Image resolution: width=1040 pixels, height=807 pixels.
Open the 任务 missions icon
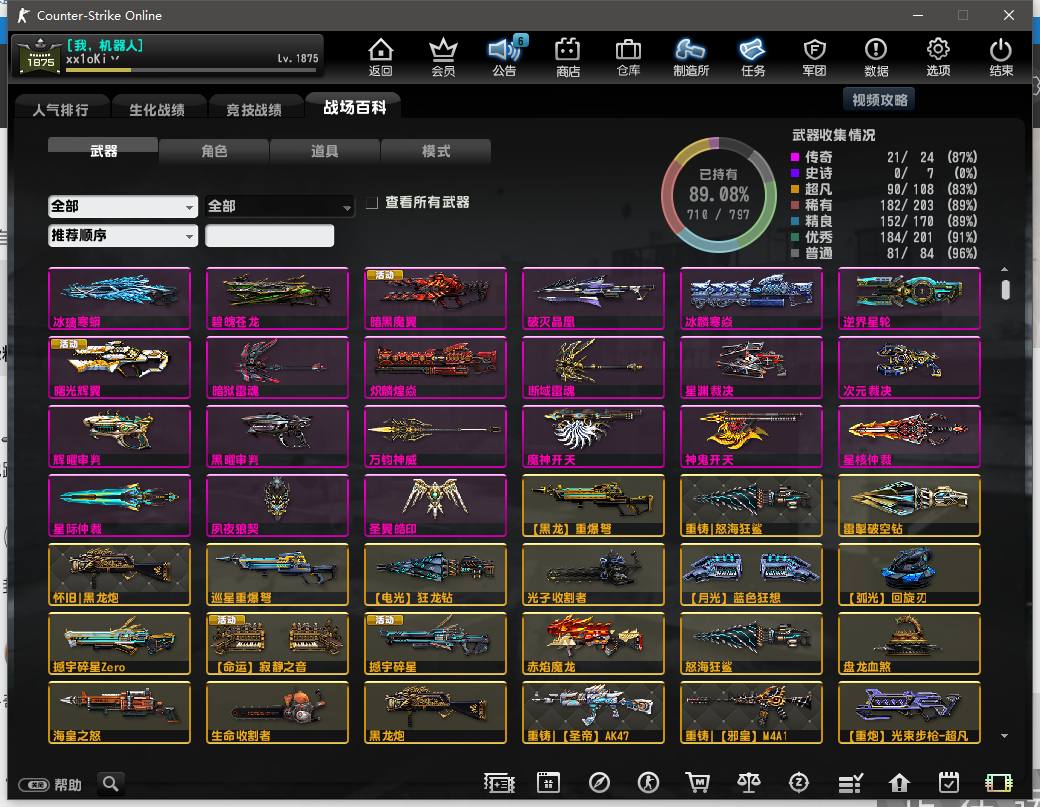tap(753, 56)
